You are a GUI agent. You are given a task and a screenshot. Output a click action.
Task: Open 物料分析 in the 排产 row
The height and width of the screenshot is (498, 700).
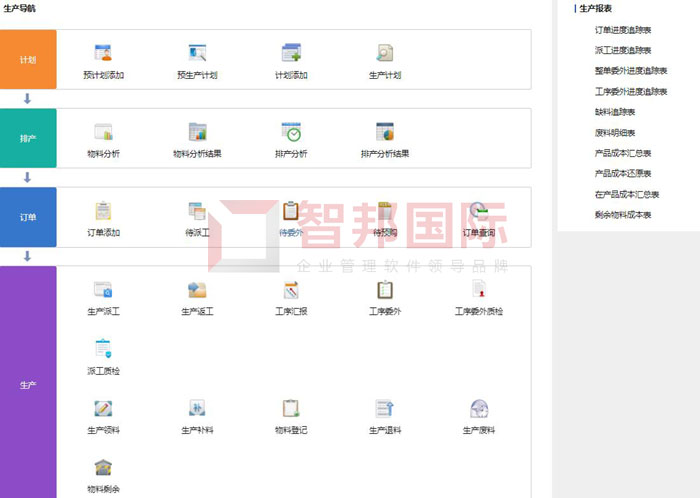[x=103, y=132]
